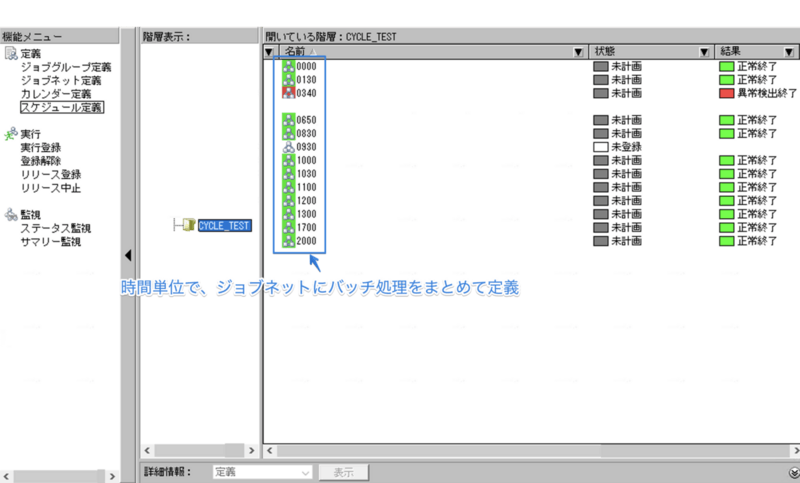Open リリース中止 in function menu
Viewport: 800px width, 483px height.
point(51,188)
